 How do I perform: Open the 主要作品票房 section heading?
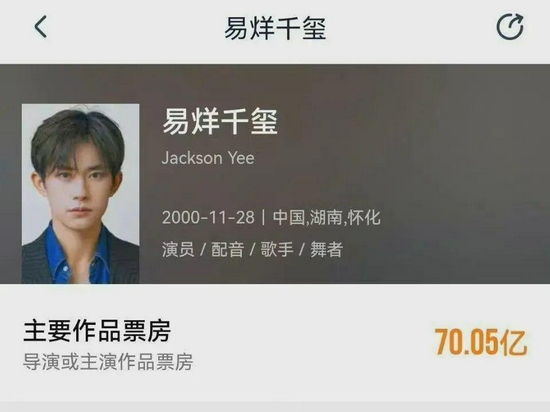coord(97,331)
